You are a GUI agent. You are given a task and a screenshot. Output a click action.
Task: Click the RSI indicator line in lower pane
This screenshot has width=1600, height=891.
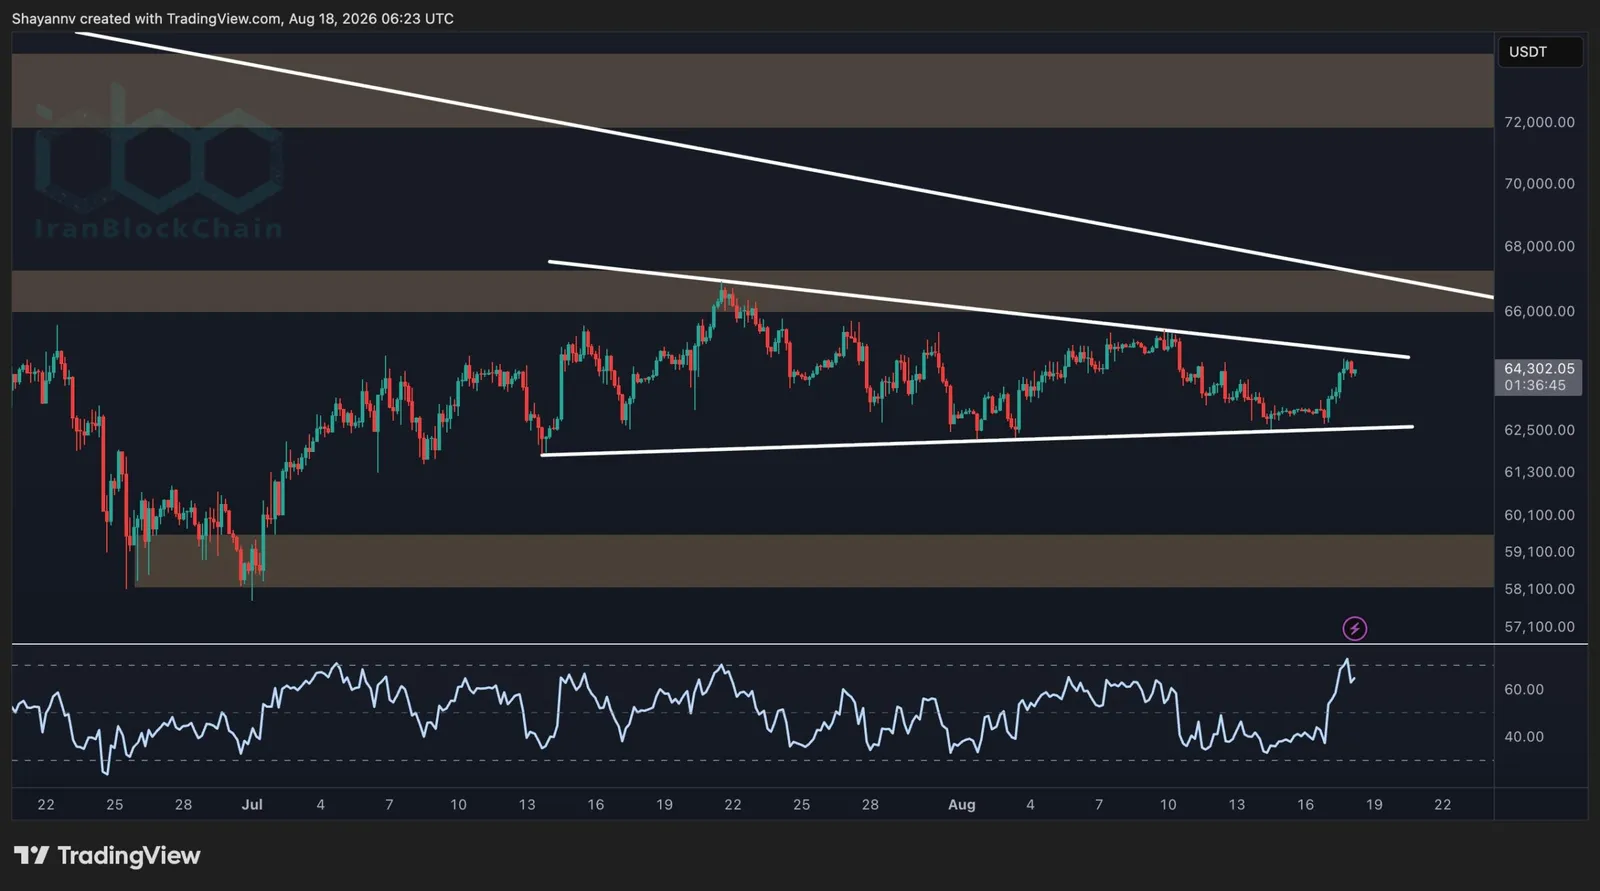tap(683, 715)
